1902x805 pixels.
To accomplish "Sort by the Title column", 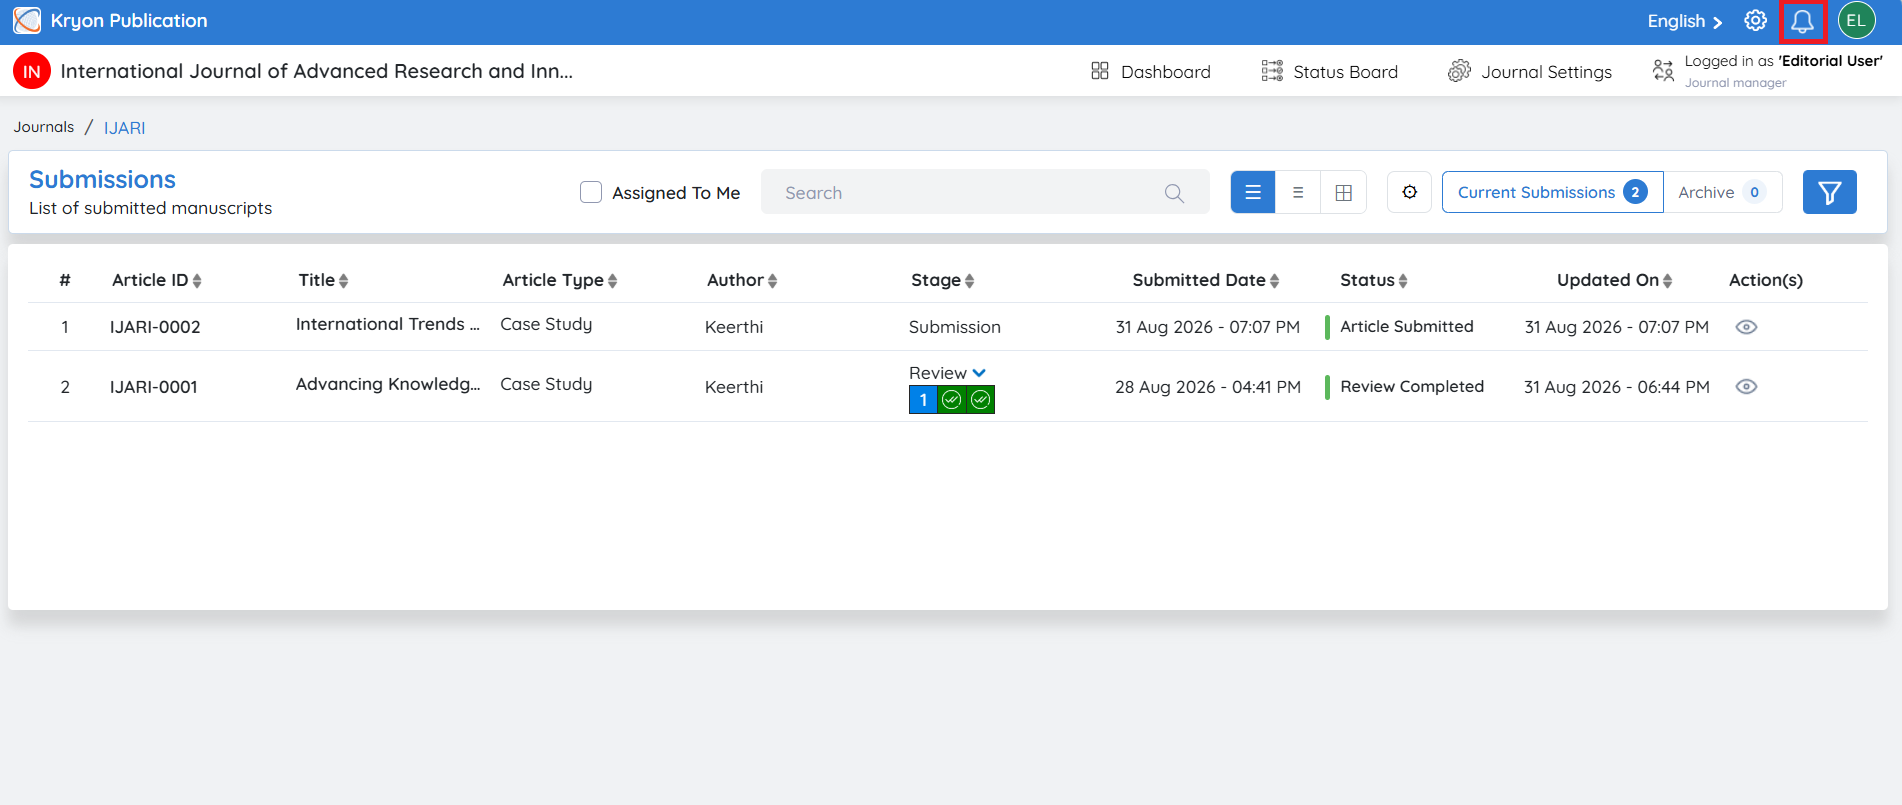I will [x=323, y=280].
